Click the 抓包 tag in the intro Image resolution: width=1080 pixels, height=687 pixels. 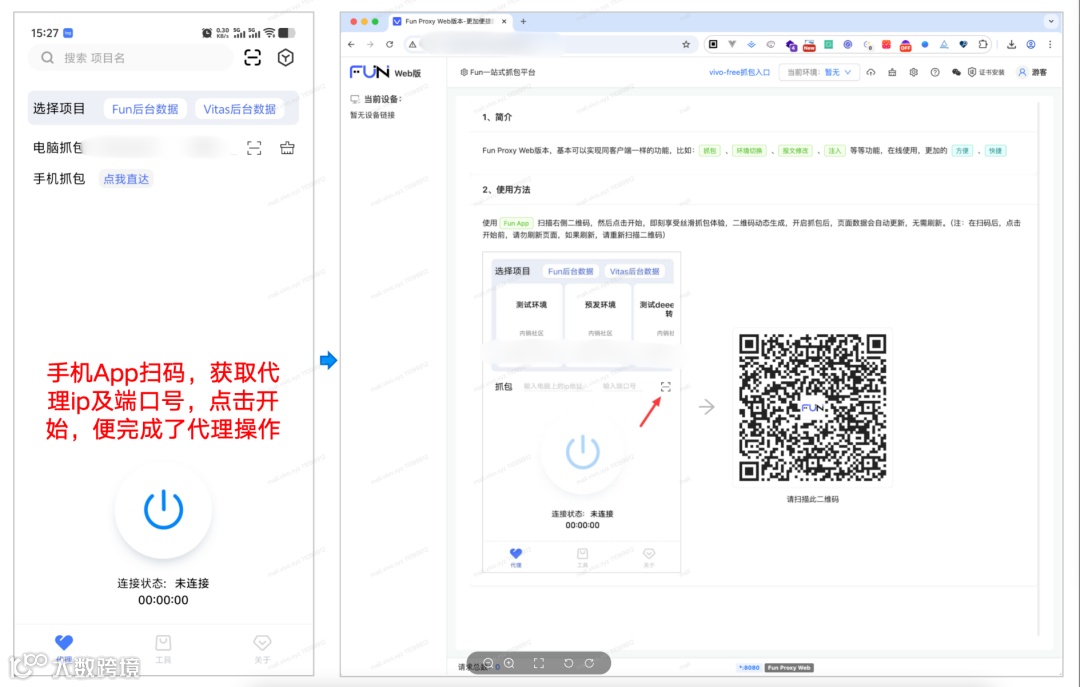pyautogui.click(x=709, y=151)
